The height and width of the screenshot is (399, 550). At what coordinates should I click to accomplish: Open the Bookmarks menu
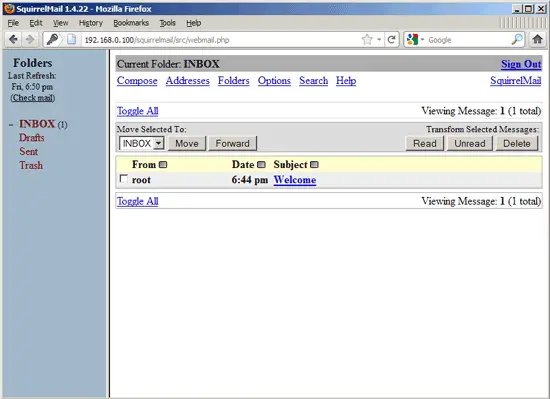[131, 23]
